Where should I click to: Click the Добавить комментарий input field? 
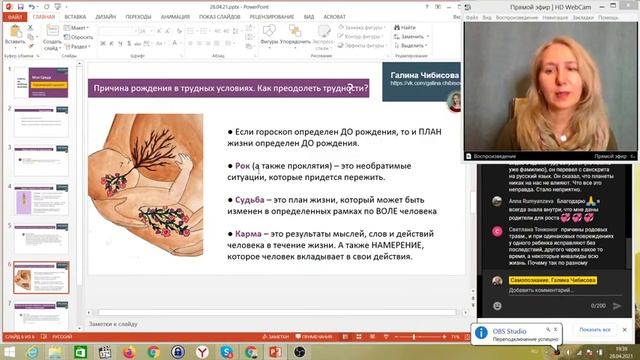[x=565, y=290]
